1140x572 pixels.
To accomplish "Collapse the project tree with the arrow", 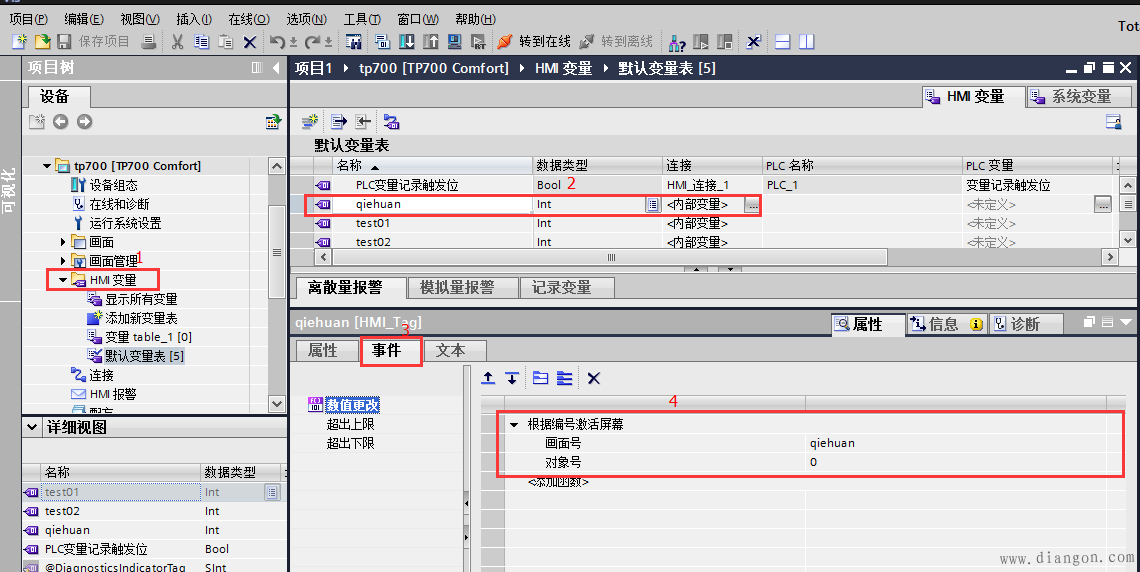I will click(x=276, y=68).
